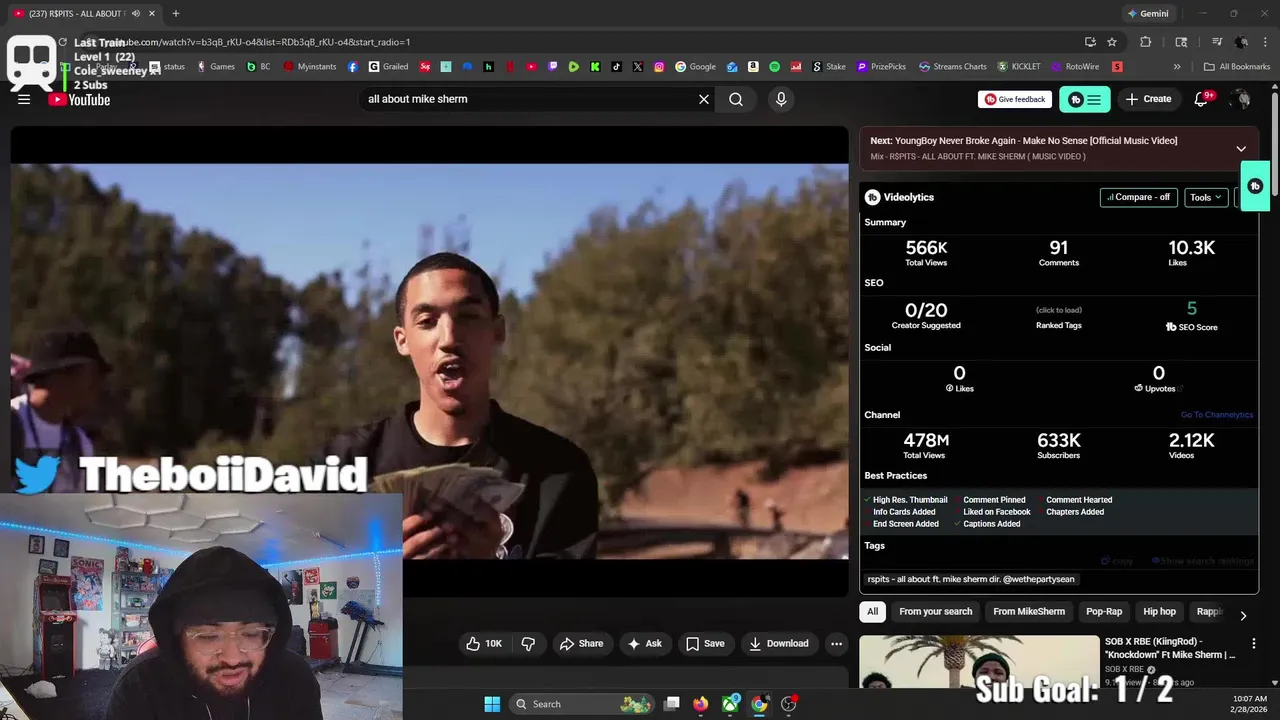The width and height of the screenshot is (1280, 720).
Task: Open Chrome extensions puzzle icon
Action: pyautogui.click(x=1146, y=42)
